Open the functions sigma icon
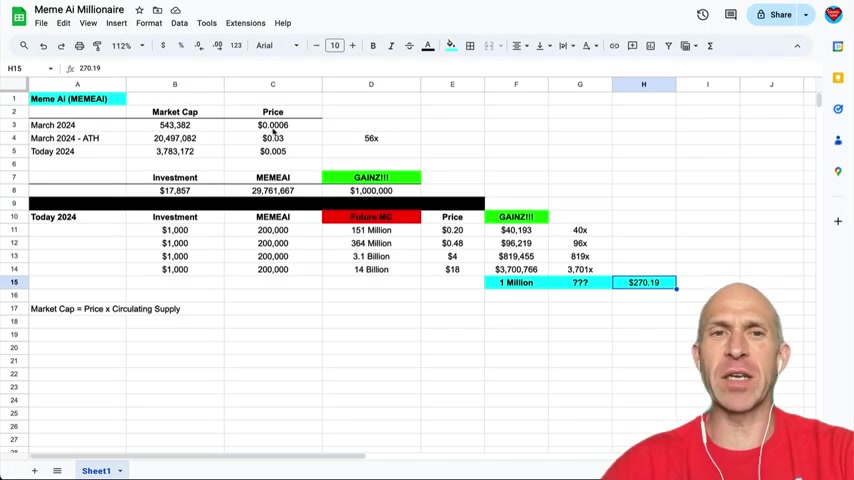 [x=710, y=46]
